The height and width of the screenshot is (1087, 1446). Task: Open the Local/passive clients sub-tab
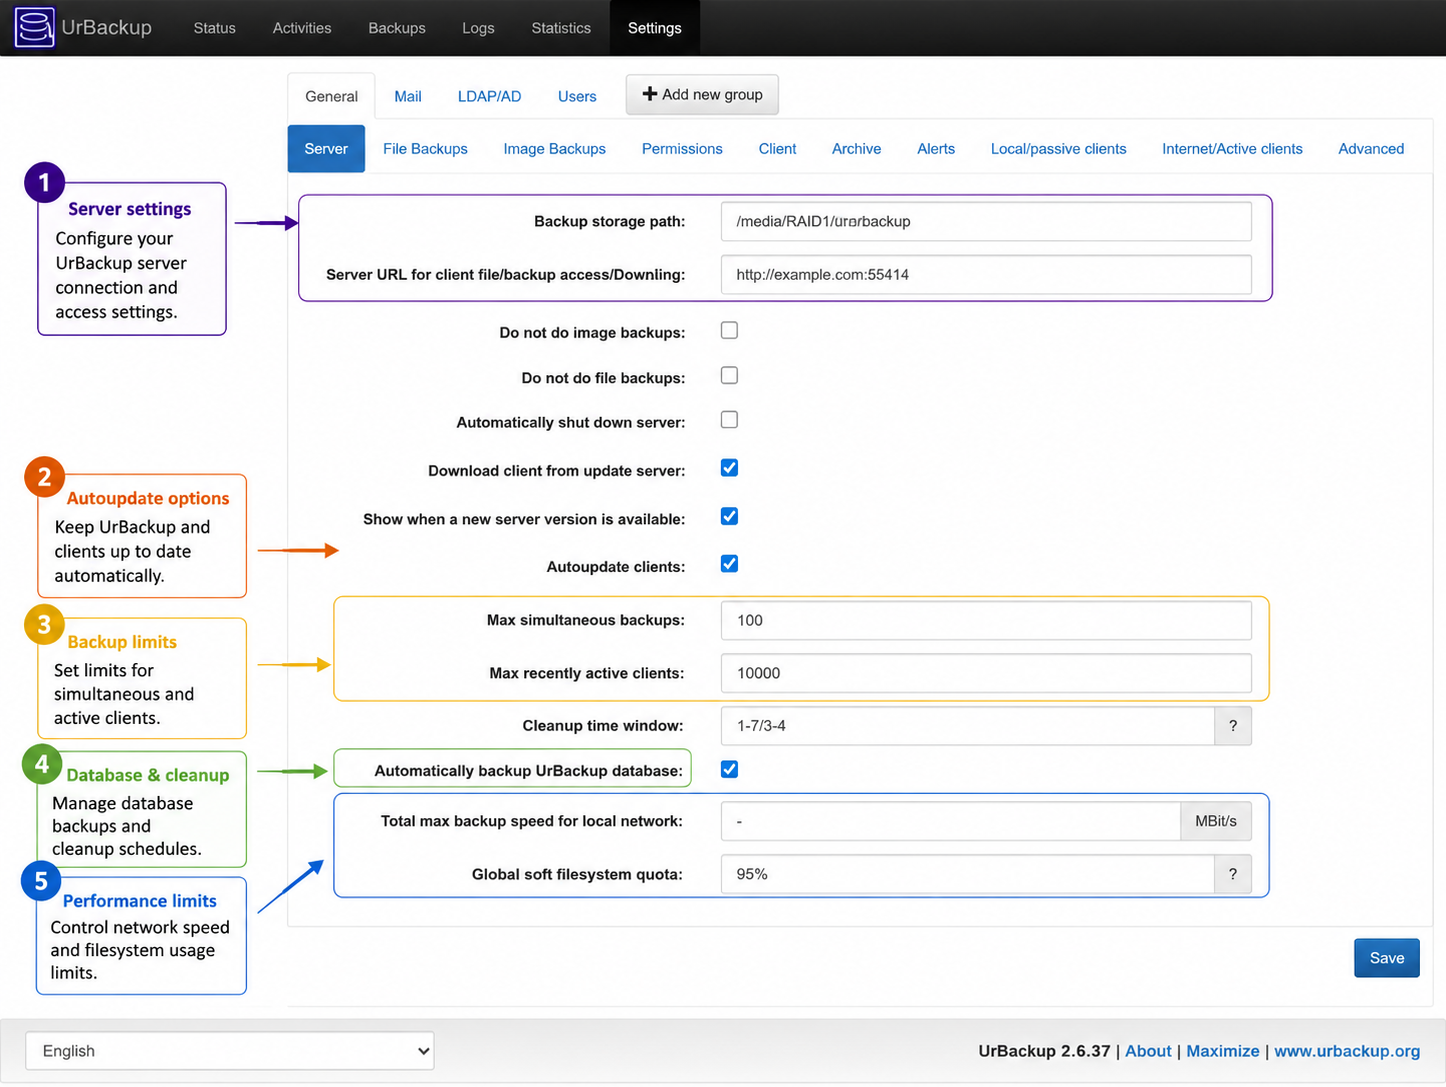[1058, 149]
